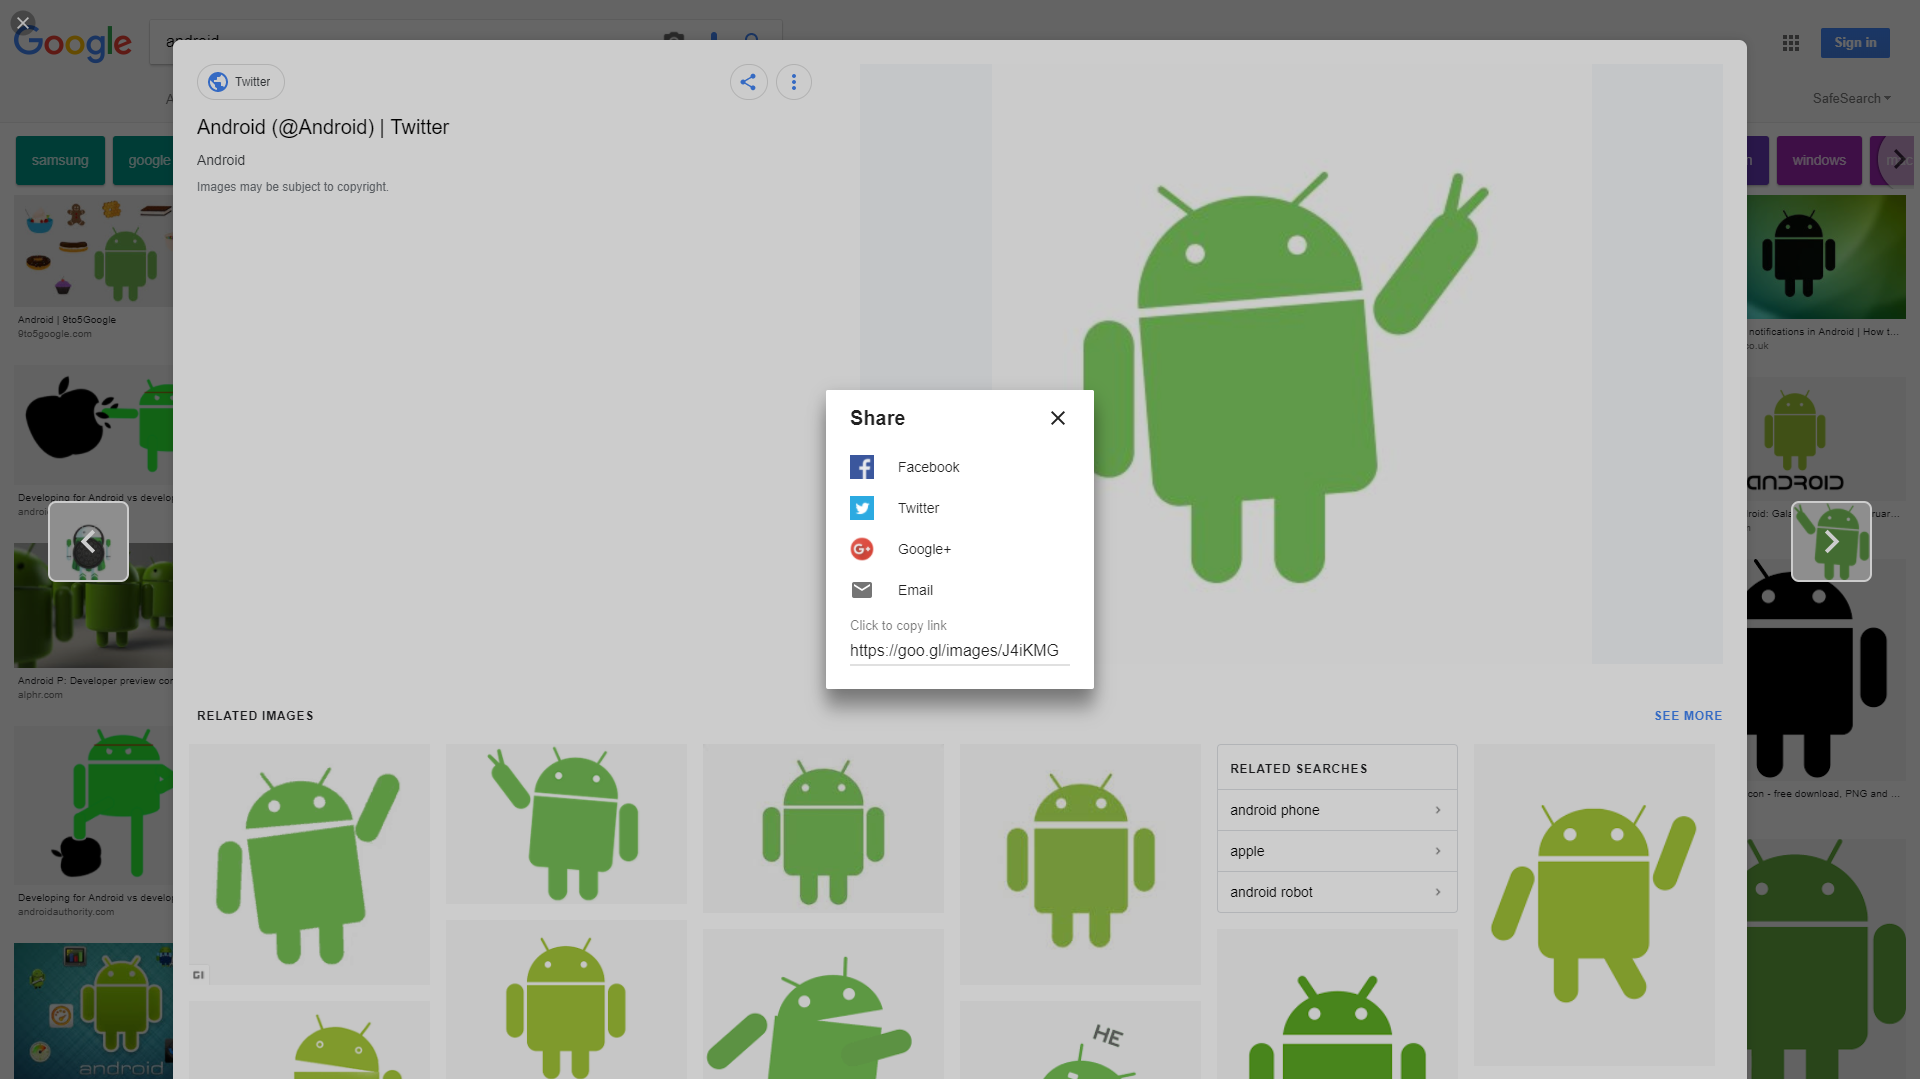The width and height of the screenshot is (1920, 1079).
Task: Close the Share dialog
Action: pyautogui.click(x=1057, y=418)
